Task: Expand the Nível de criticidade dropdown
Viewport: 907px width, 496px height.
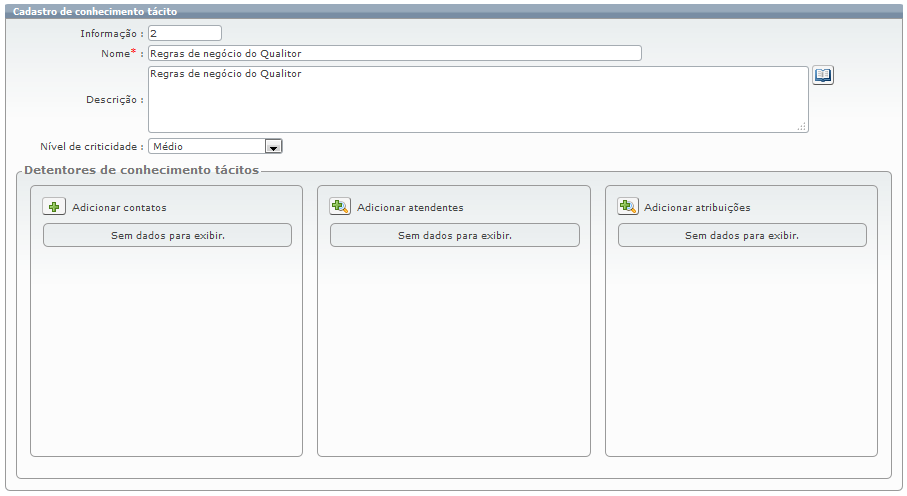Action: point(273,146)
